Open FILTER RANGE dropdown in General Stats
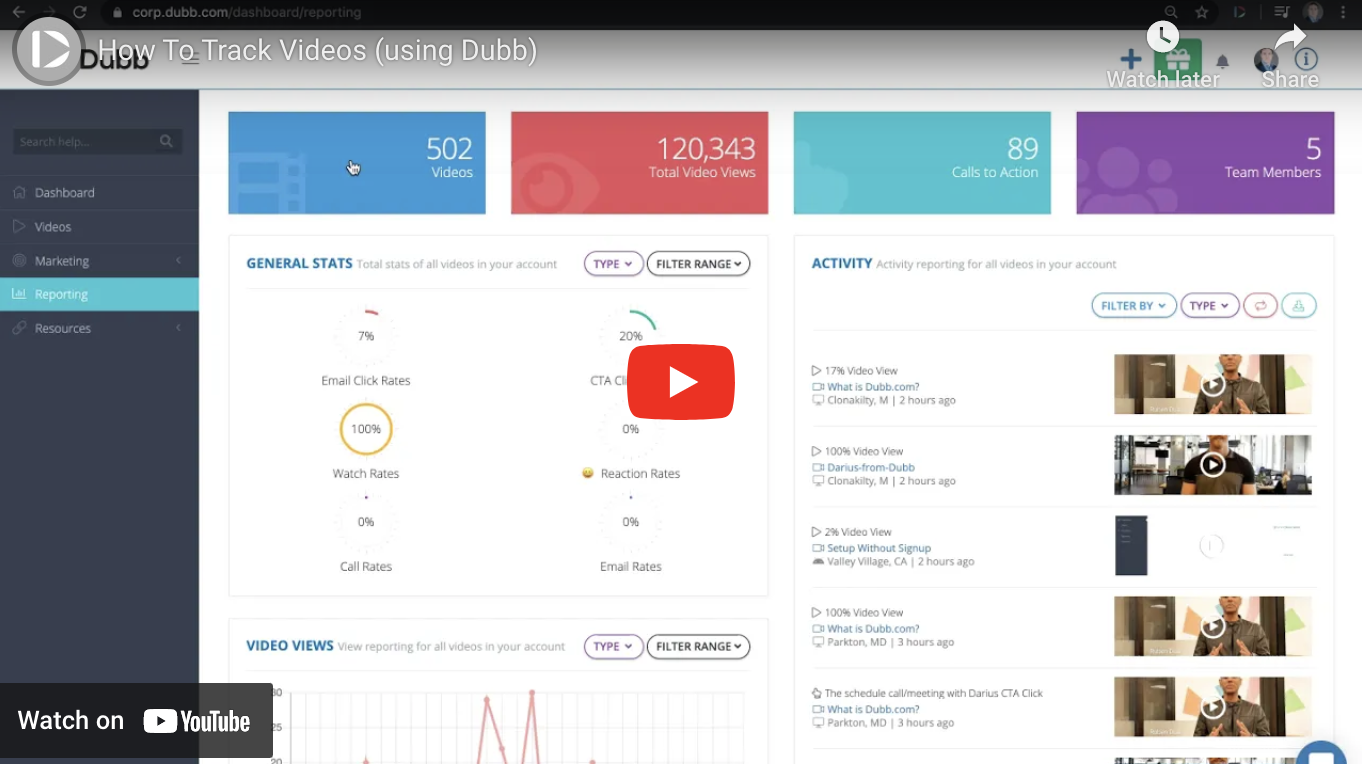 pos(698,264)
